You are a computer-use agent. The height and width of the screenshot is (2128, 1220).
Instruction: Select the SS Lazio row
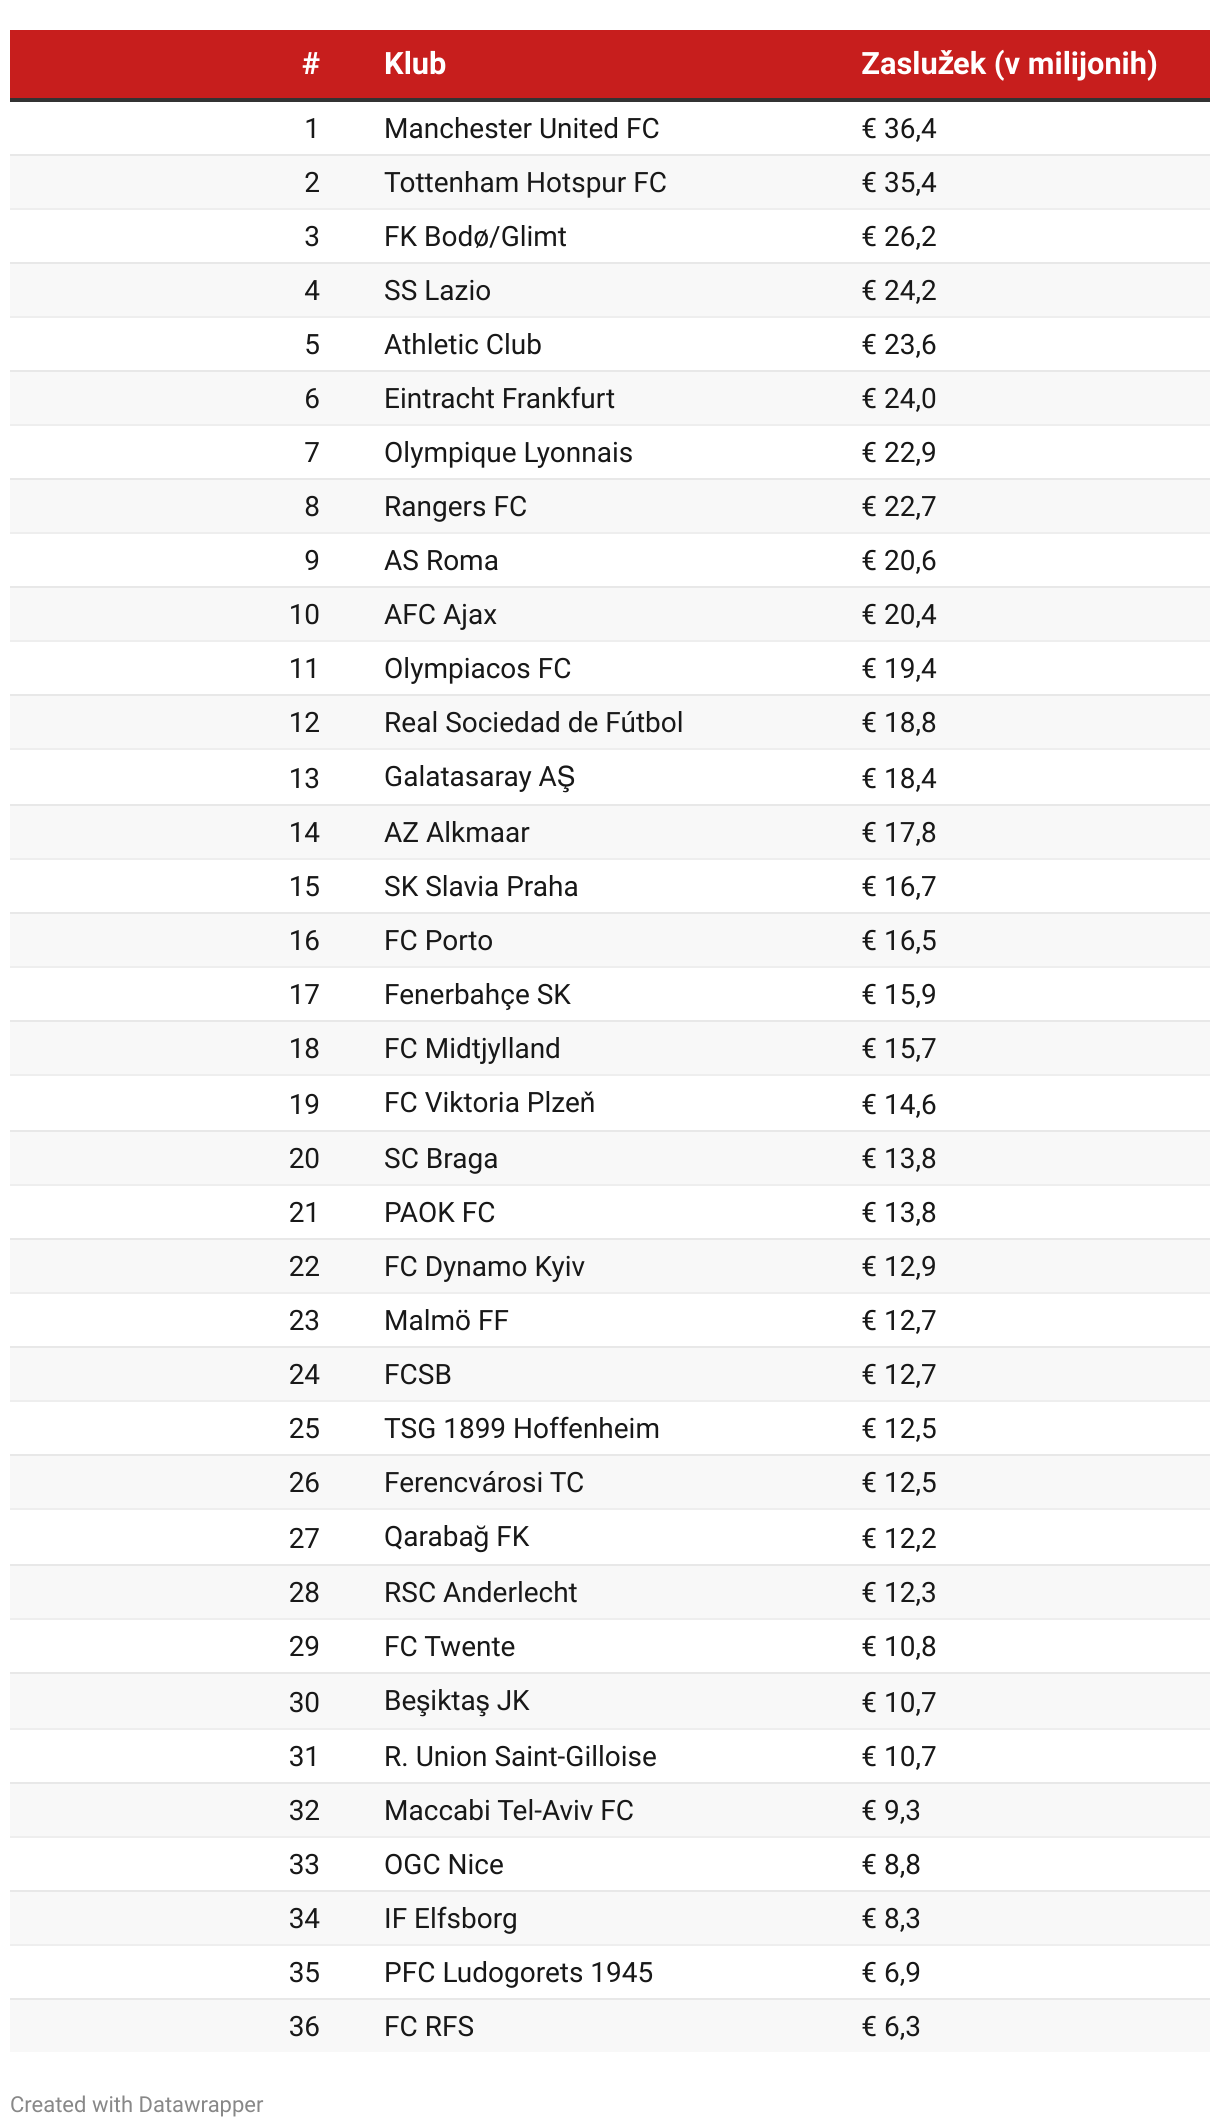coord(610,290)
